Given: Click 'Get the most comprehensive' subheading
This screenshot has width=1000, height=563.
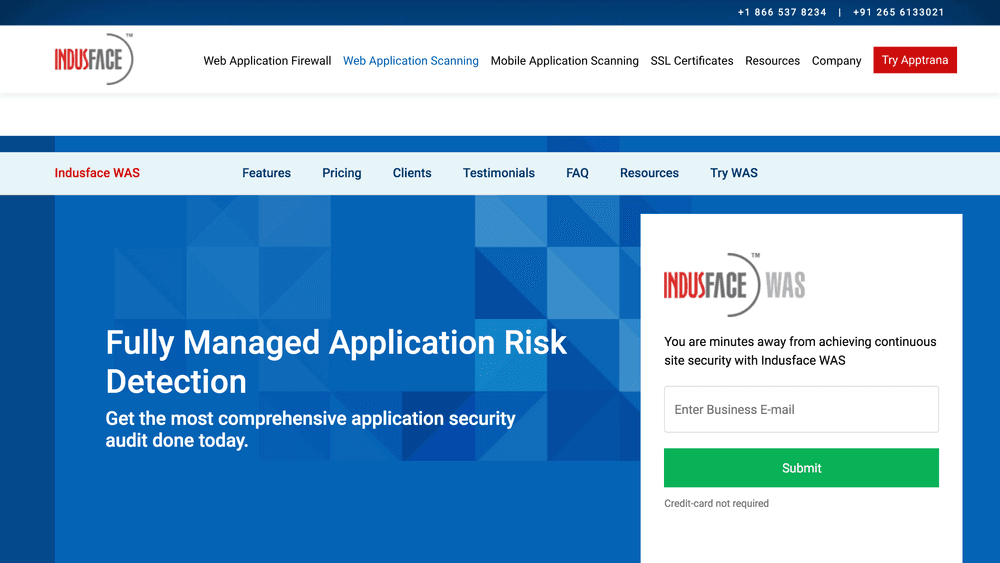Looking at the screenshot, I should tap(311, 429).
